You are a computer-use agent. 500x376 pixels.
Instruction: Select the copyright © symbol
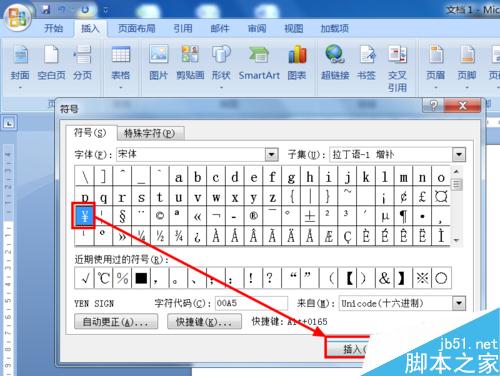click(160, 216)
